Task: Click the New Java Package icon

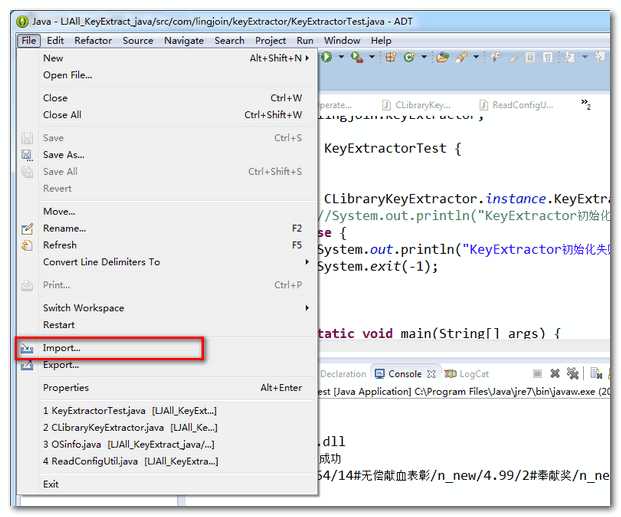Action: [x=391, y=57]
